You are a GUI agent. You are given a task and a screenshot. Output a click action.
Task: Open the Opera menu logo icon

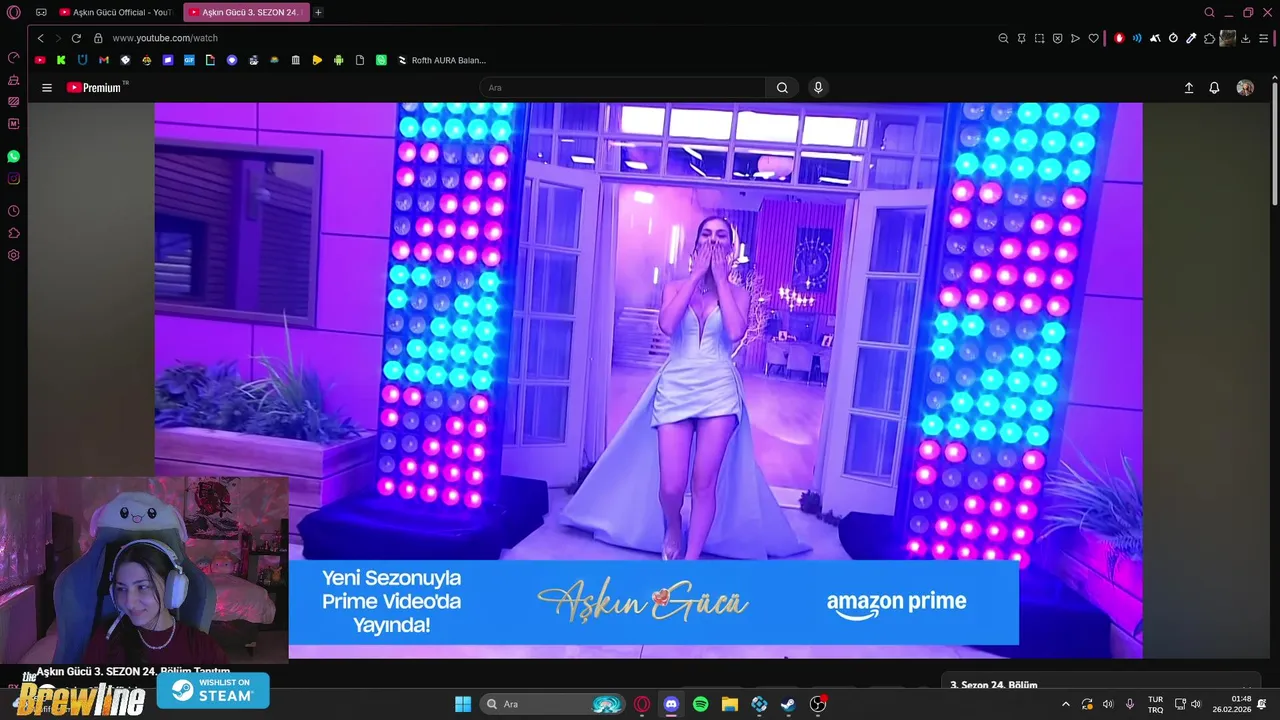(x=14, y=12)
